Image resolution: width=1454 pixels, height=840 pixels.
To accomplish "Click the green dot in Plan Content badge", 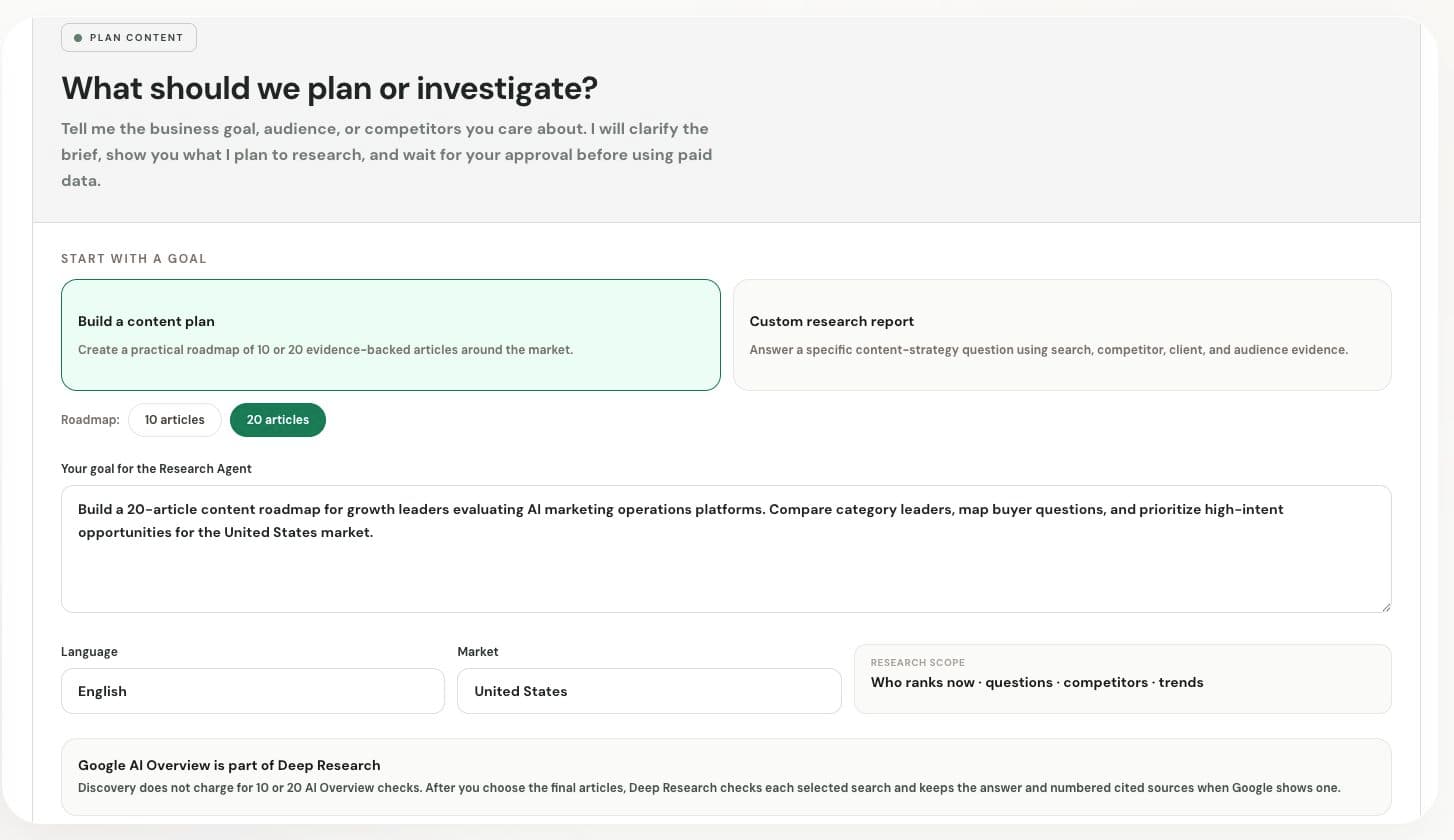I will (78, 38).
